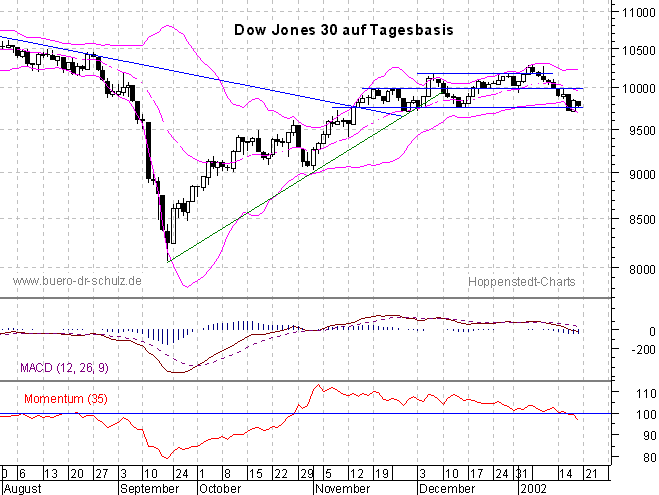Click the Momentum axis value 90
Screen dimensions: 659x495
pos(649,436)
